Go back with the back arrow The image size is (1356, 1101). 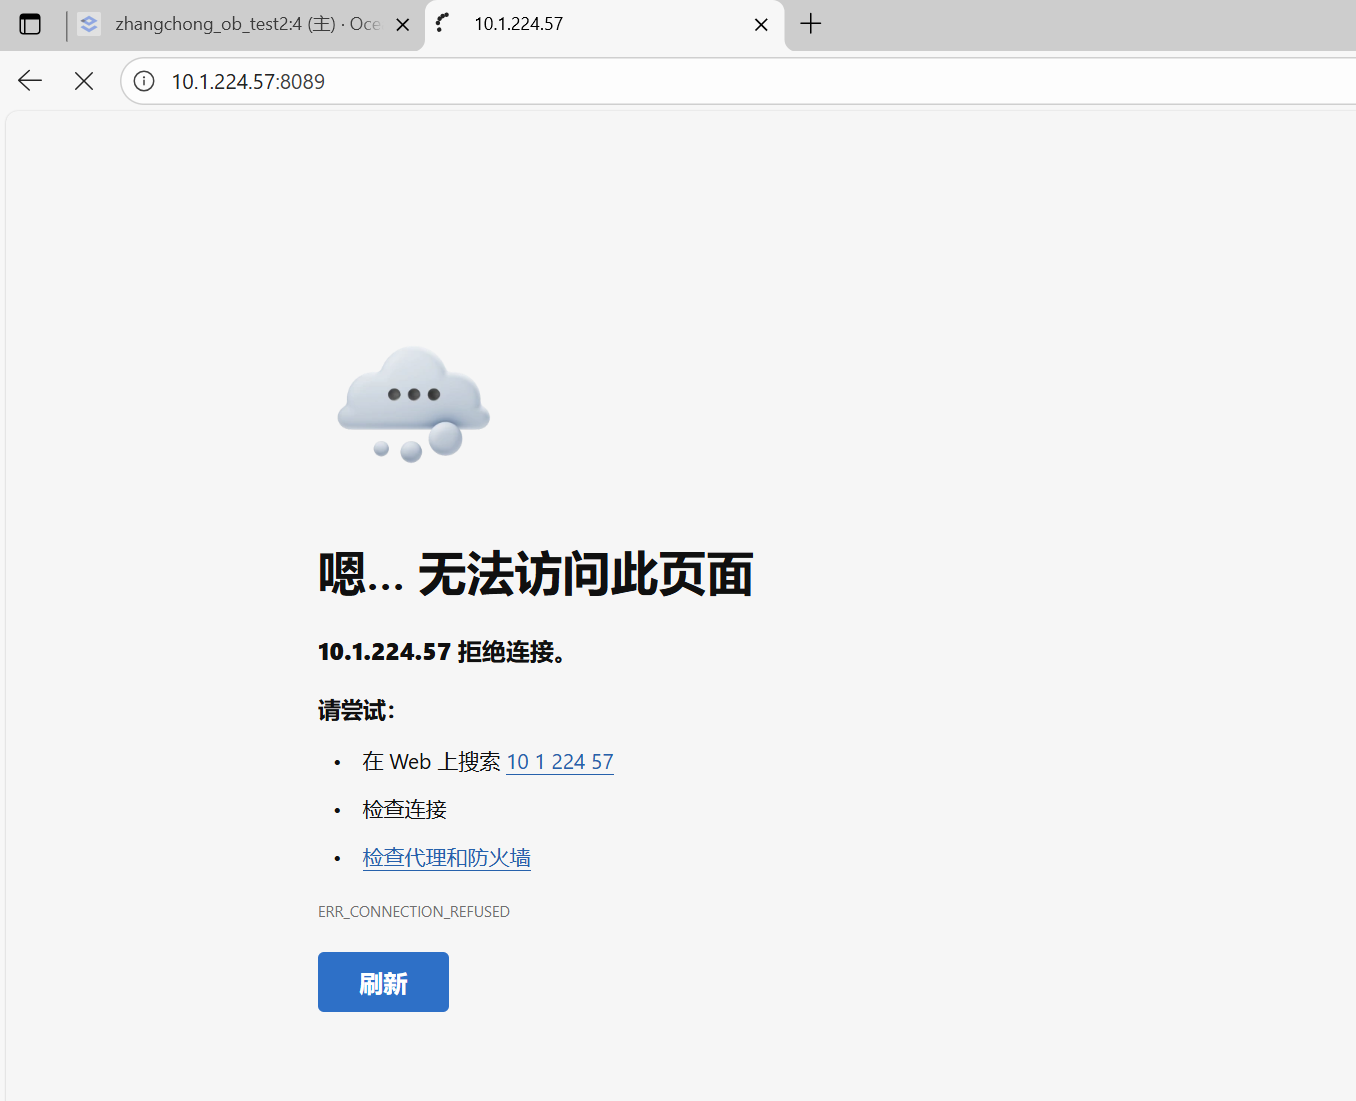coord(30,81)
